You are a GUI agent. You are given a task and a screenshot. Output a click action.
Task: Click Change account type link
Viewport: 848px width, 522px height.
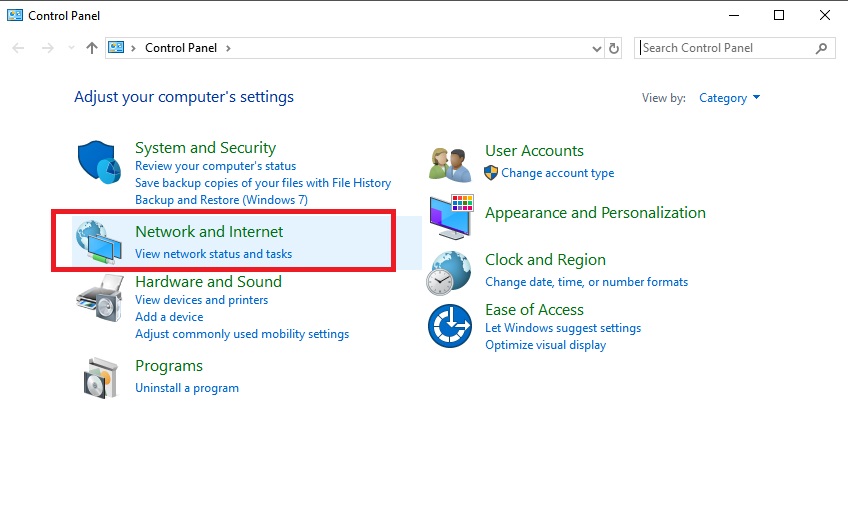click(x=557, y=173)
